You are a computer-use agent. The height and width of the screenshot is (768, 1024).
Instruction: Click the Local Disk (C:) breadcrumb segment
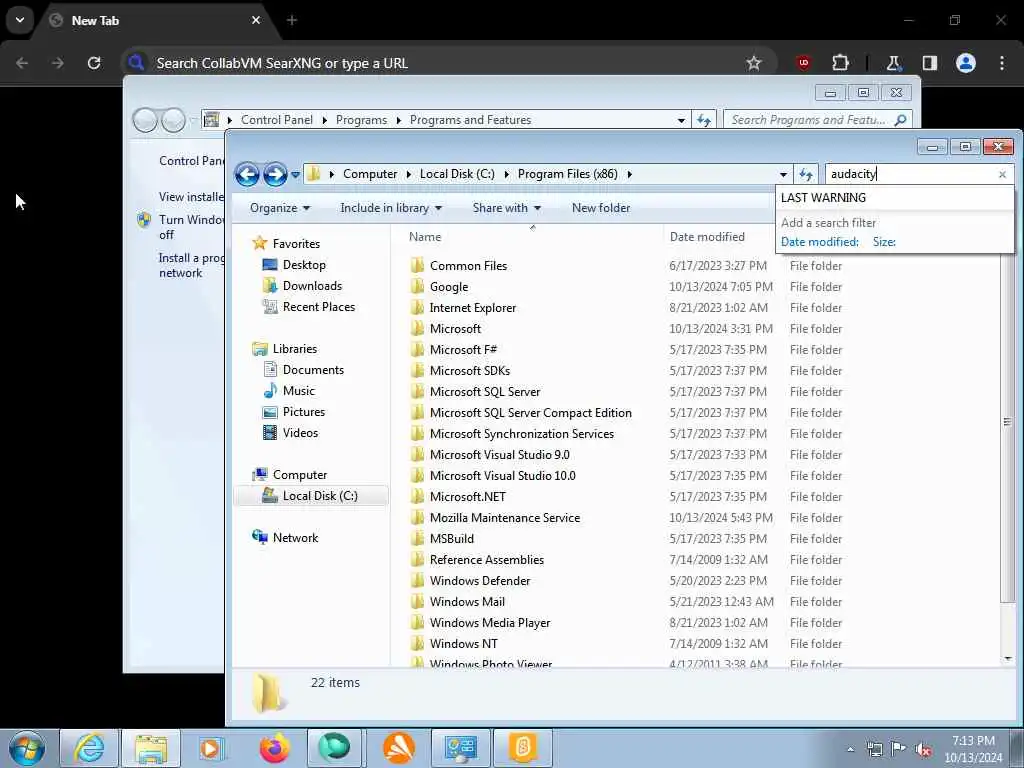[456, 174]
